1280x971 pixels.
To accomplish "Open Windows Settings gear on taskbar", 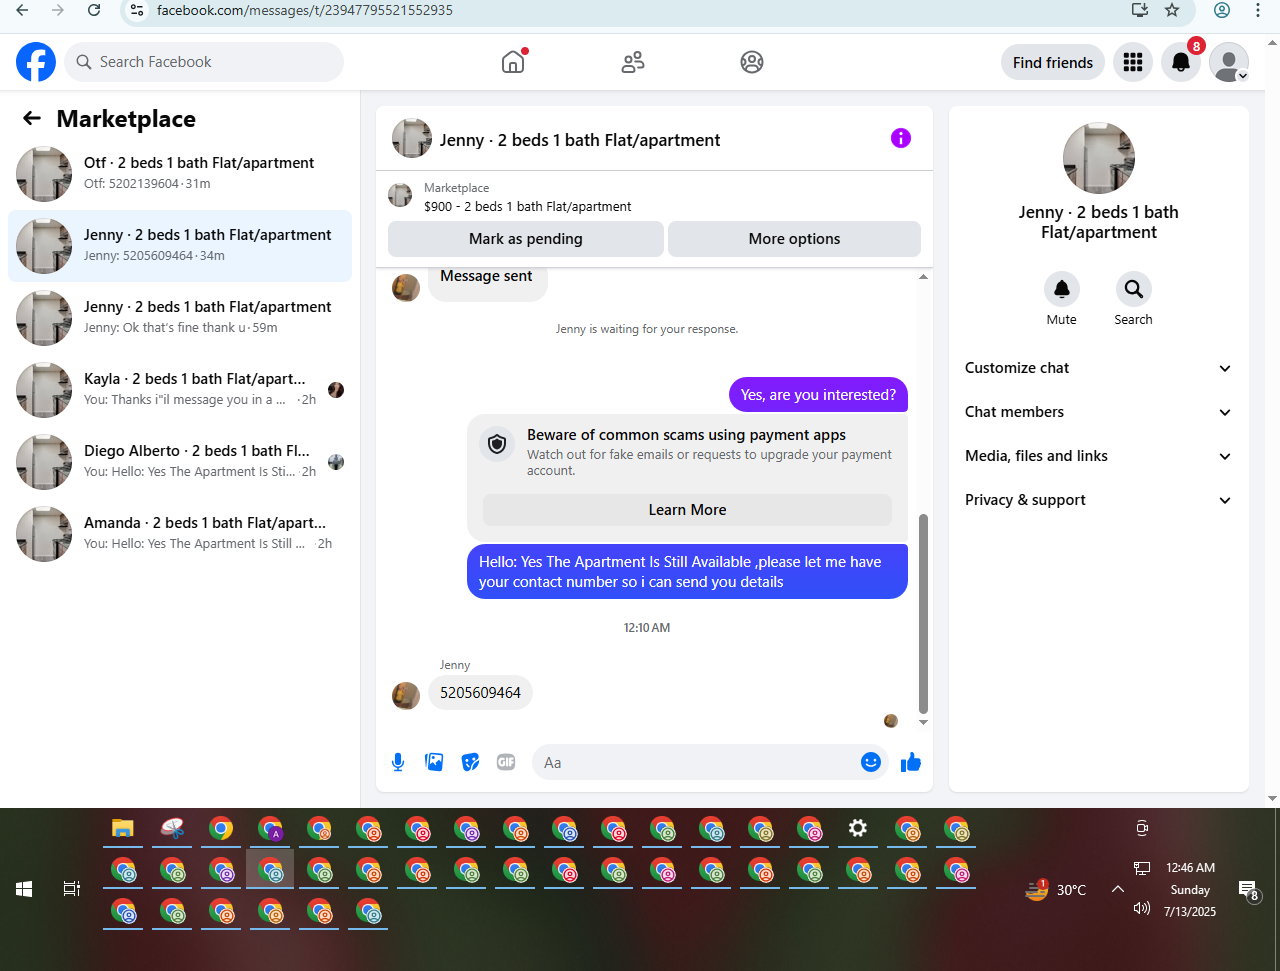I will pyautogui.click(x=858, y=828).
